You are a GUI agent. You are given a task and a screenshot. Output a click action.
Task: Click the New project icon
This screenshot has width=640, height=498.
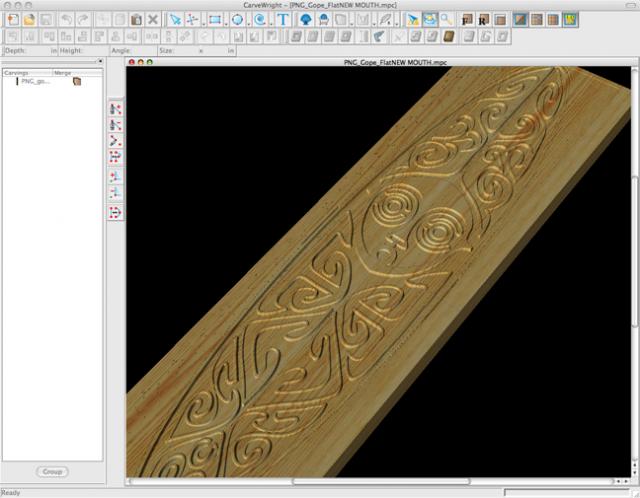pyautogui.click(x=12, y=19)
